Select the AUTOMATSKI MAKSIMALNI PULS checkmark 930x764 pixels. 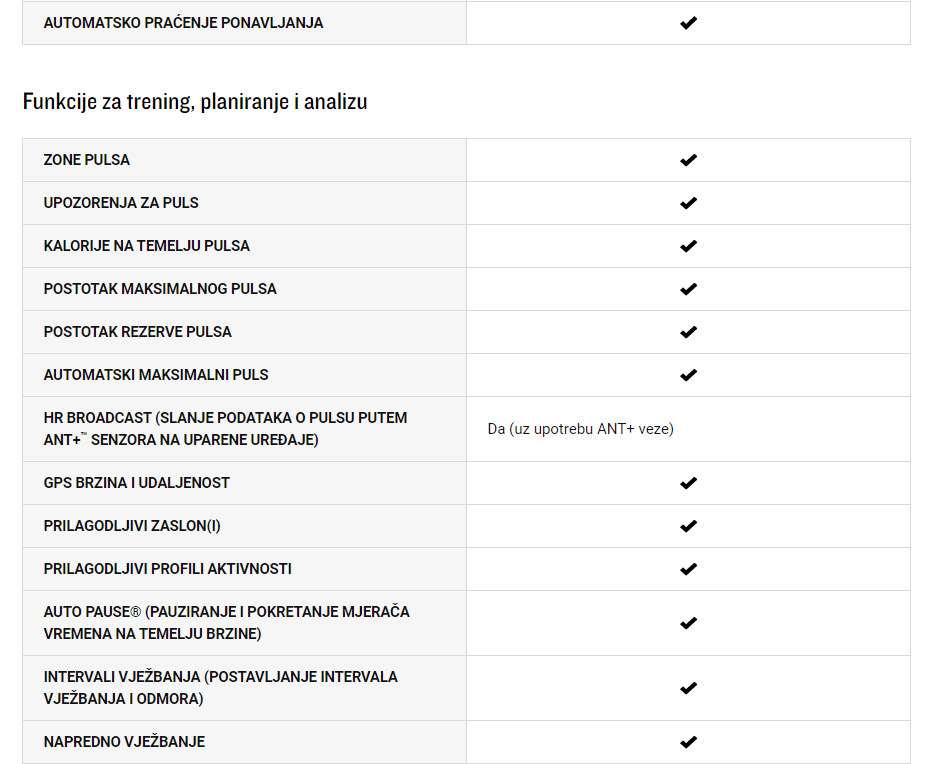click(688, 375)
